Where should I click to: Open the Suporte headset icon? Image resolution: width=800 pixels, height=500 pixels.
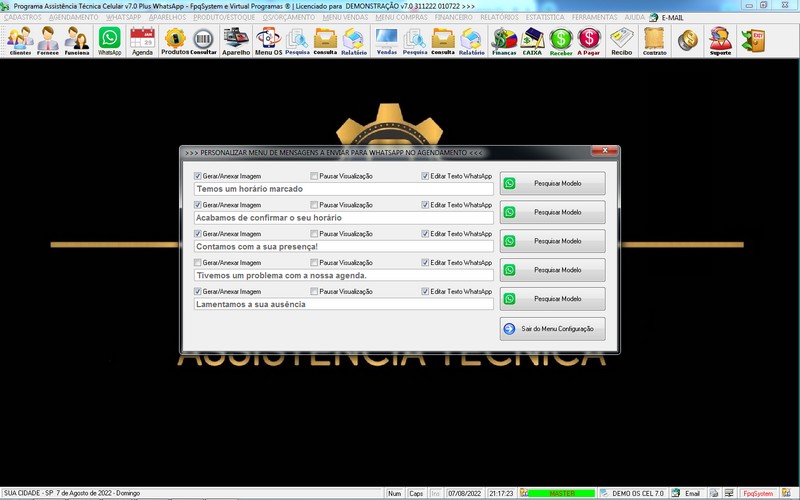(x=720, y=41)
